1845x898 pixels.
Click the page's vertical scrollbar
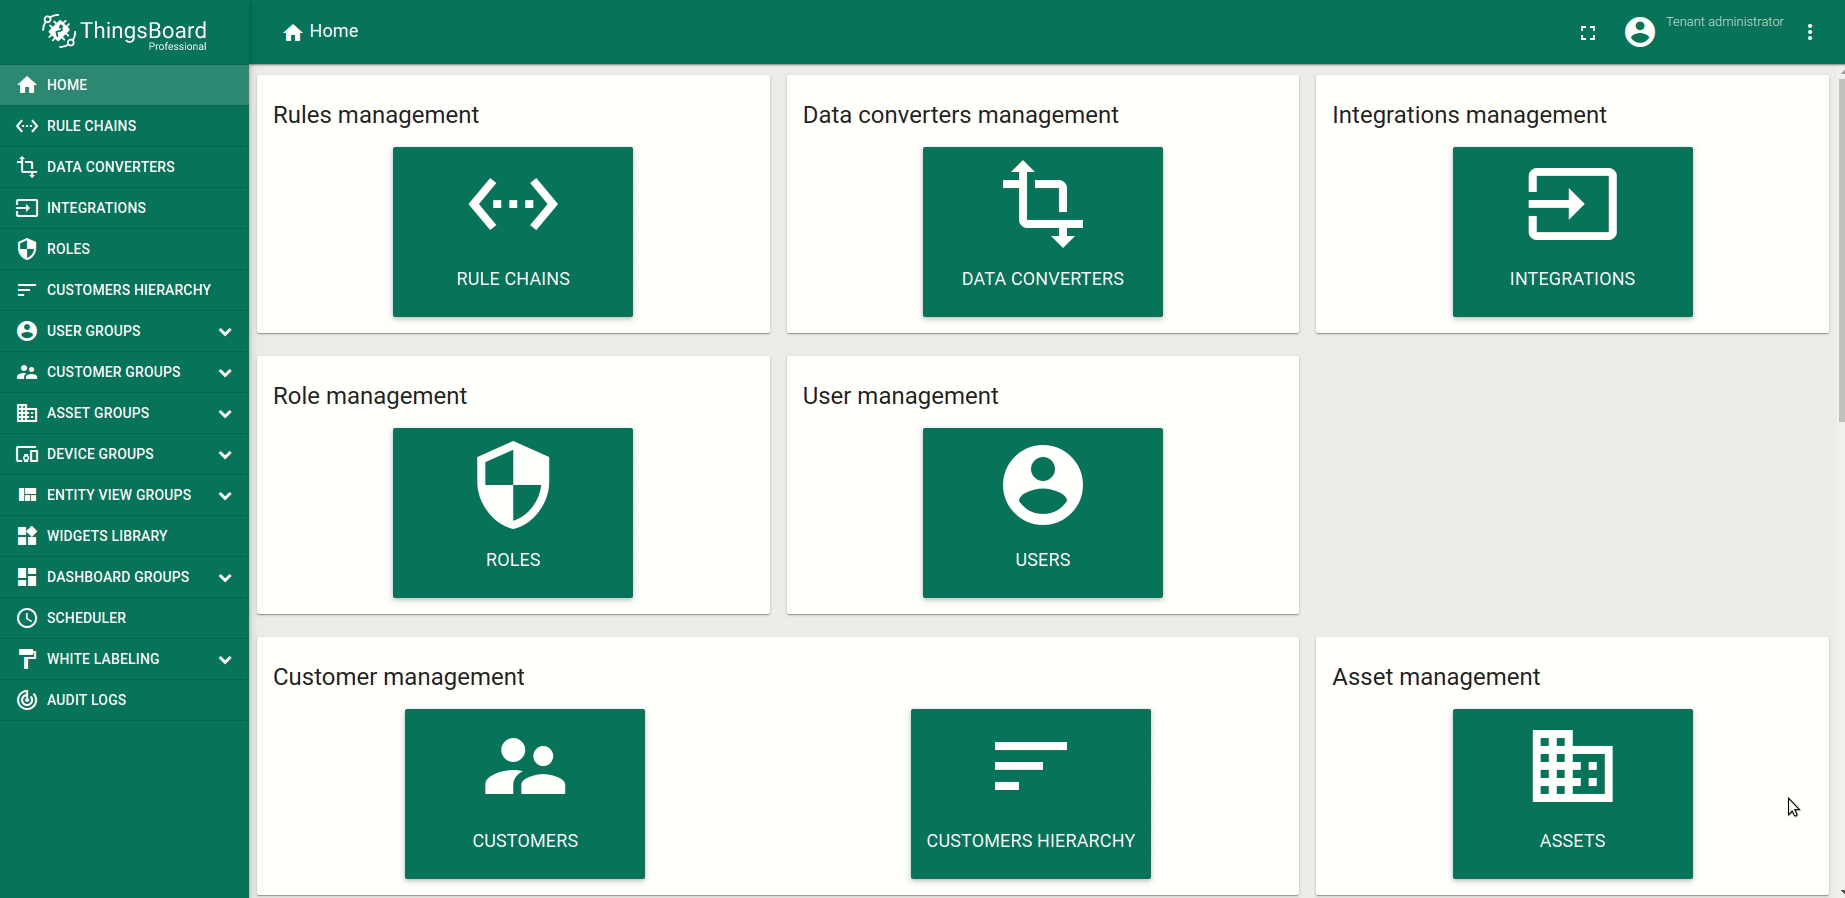1840,250
